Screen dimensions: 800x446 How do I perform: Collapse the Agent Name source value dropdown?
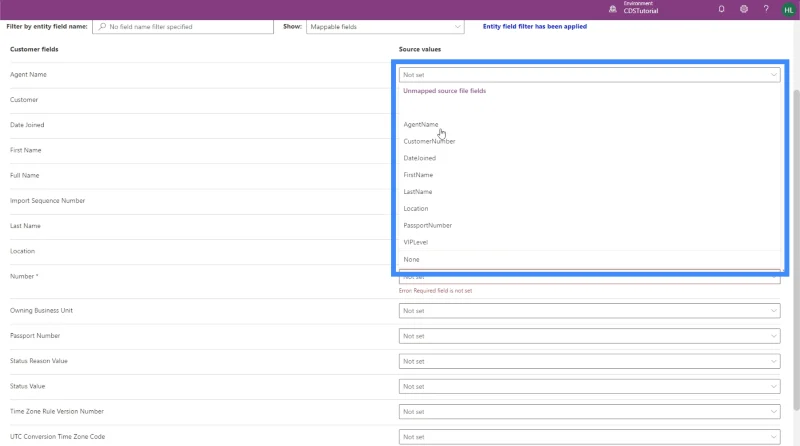coord(589,75)
